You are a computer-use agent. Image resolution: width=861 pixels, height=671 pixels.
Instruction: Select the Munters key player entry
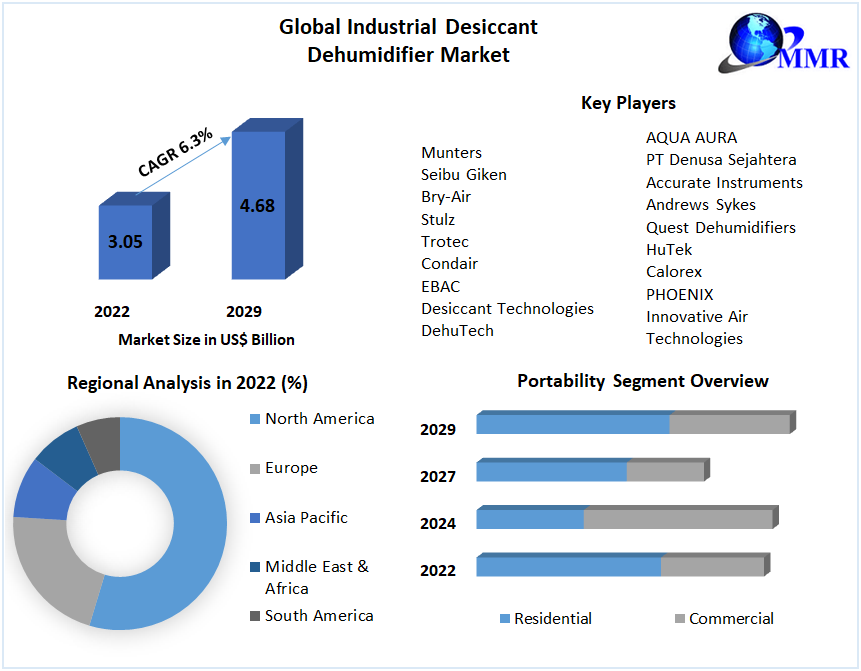click(450, 152)
